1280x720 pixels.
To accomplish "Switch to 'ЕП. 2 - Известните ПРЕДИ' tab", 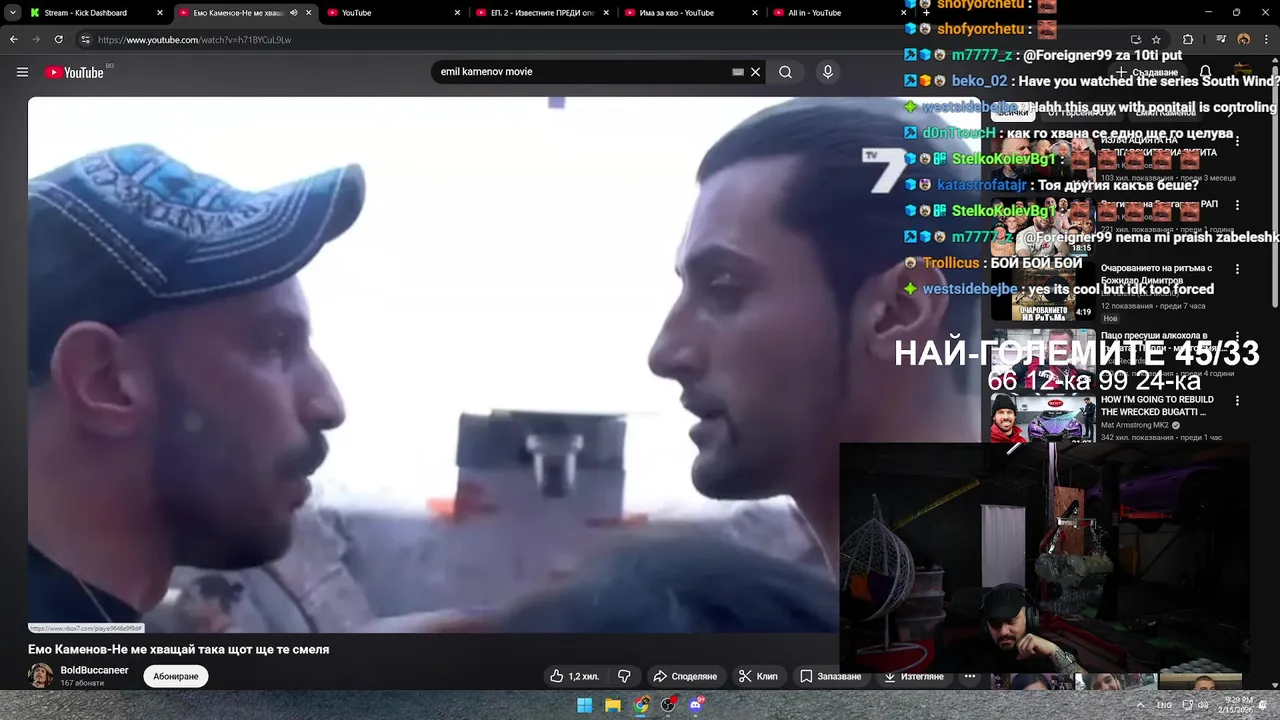I will coord(542,13).
